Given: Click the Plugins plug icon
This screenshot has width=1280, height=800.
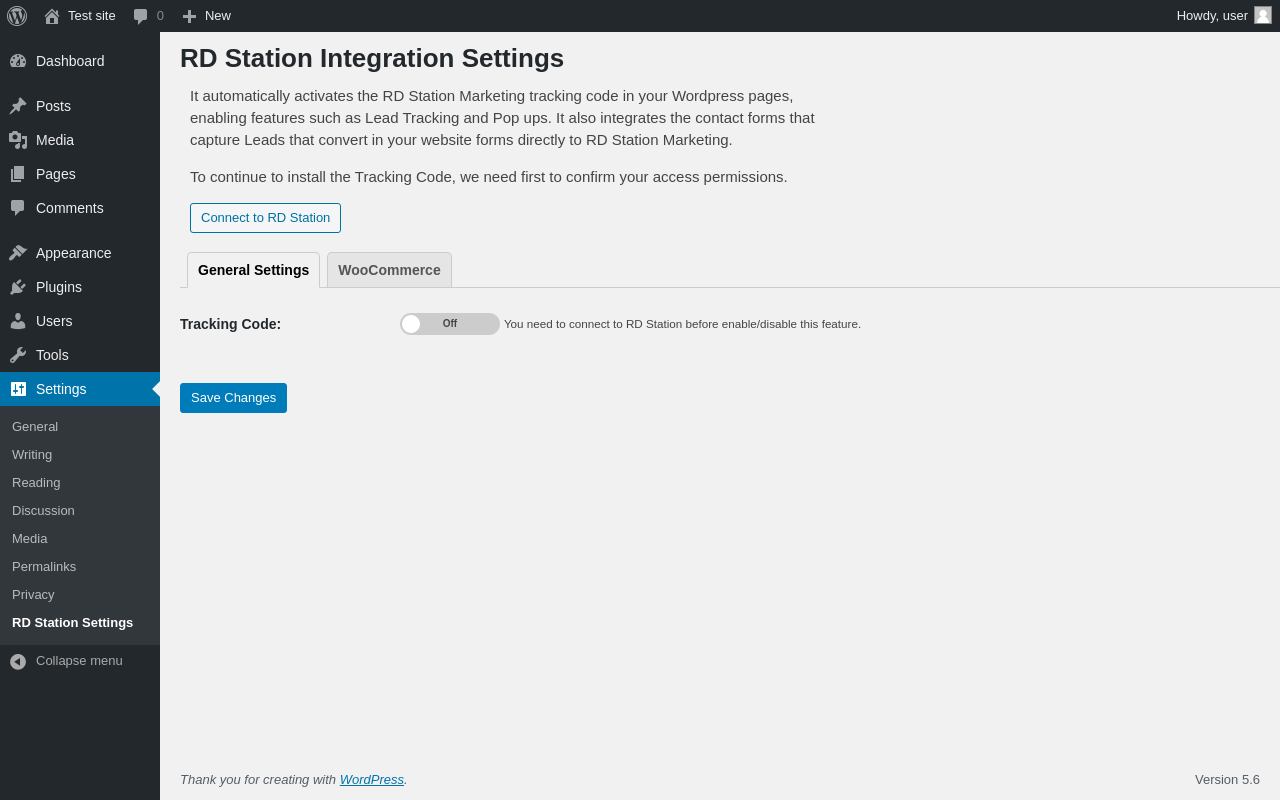Looking at the screenshot, I should pyautogui.click(x=18, y=287).
